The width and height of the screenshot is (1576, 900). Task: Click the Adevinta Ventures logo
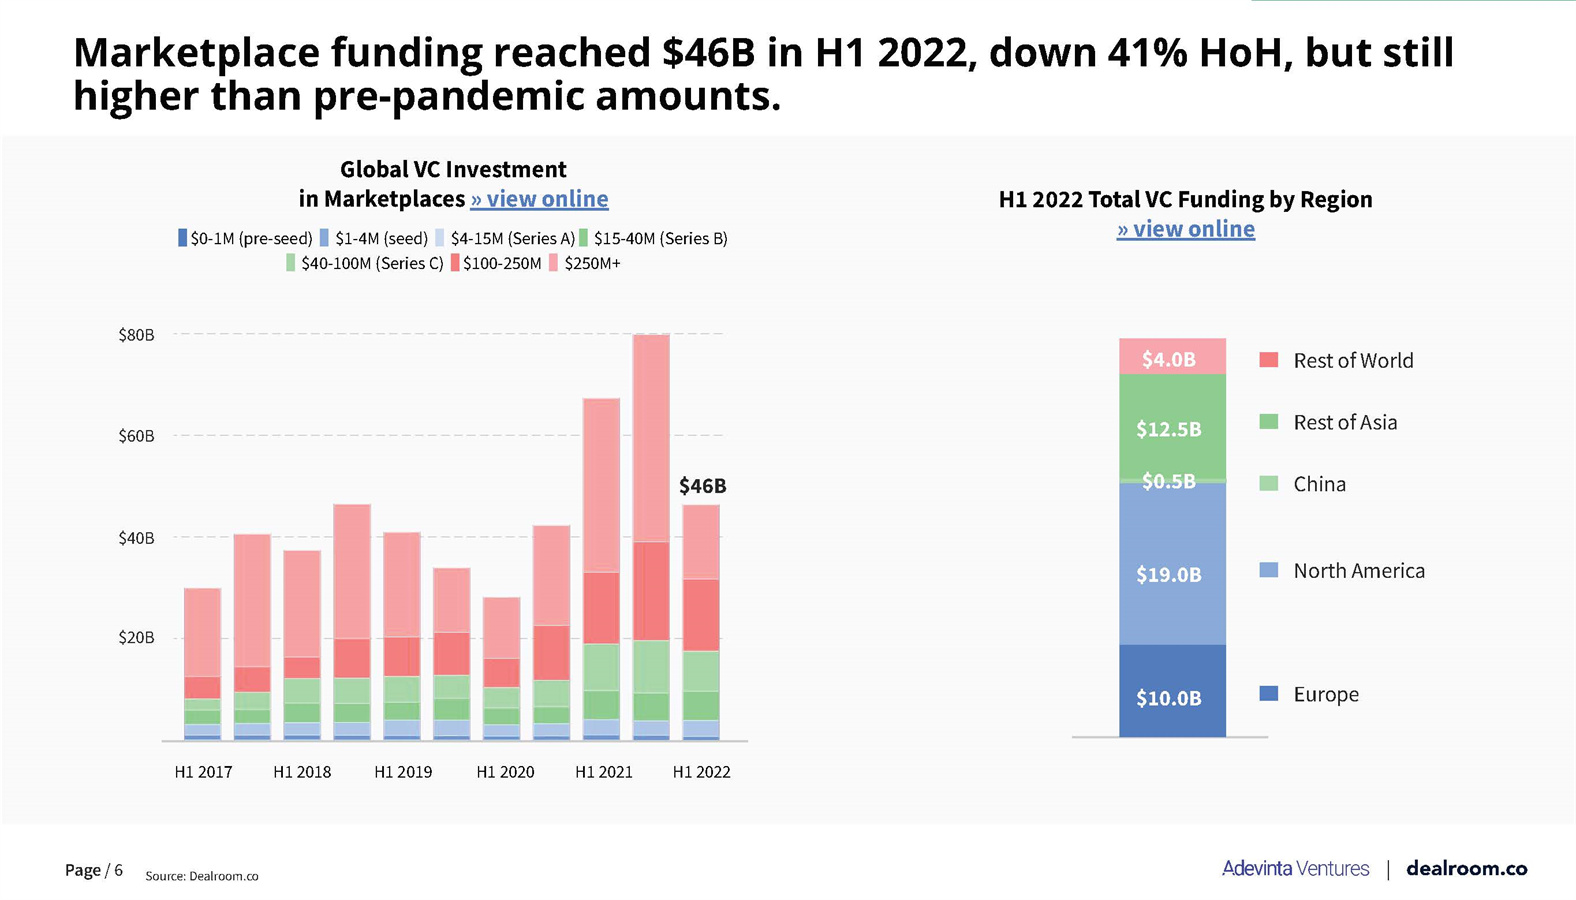tap(1295, 868)
